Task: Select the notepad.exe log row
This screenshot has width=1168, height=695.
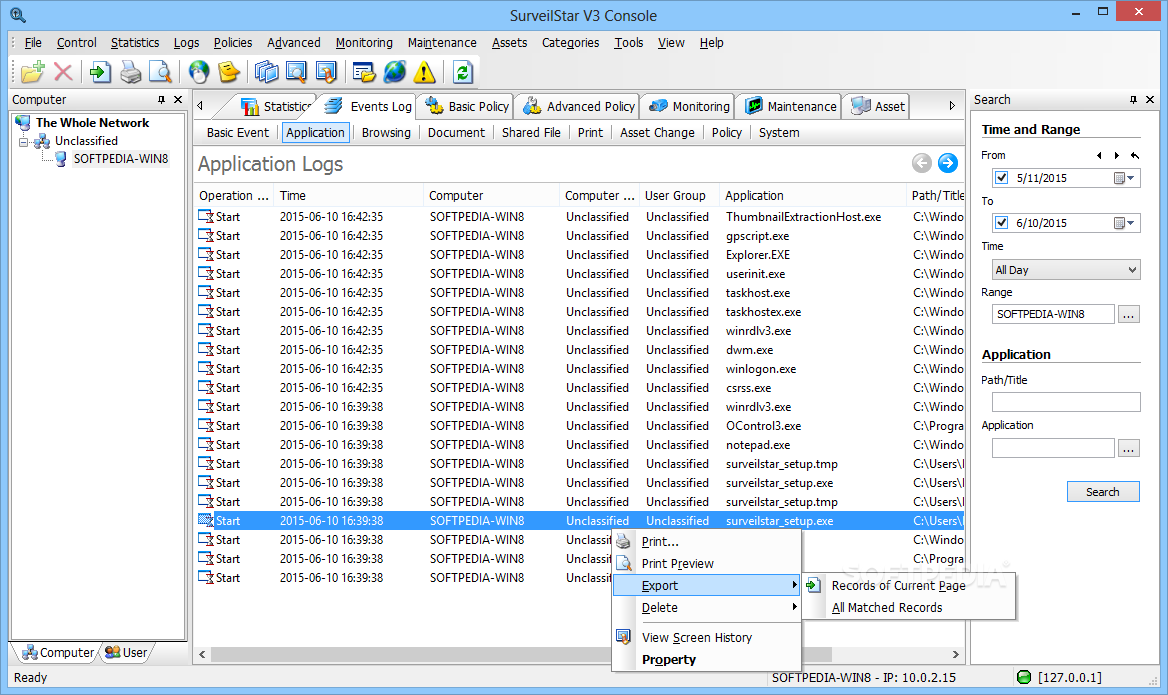Action: [580, 445]
